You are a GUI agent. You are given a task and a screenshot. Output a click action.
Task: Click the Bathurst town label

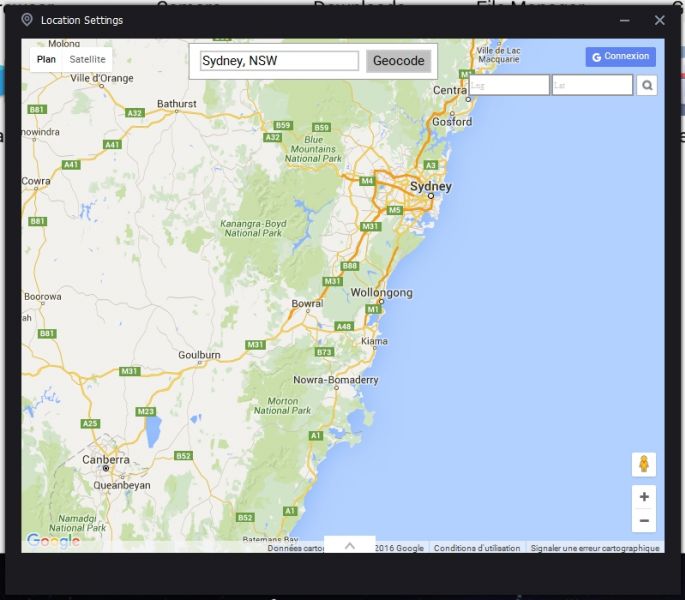coord(176,104)
